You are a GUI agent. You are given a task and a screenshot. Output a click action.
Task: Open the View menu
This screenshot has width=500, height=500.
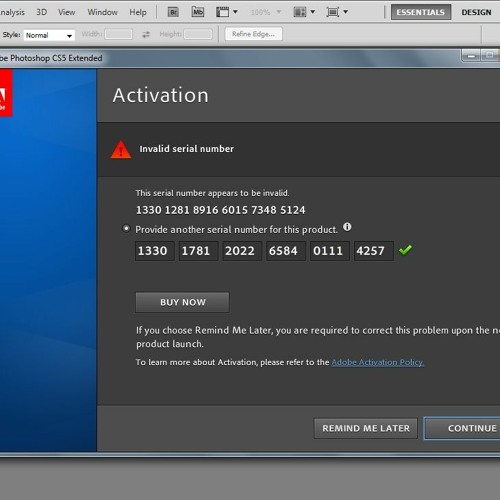[x=66, y=12]
